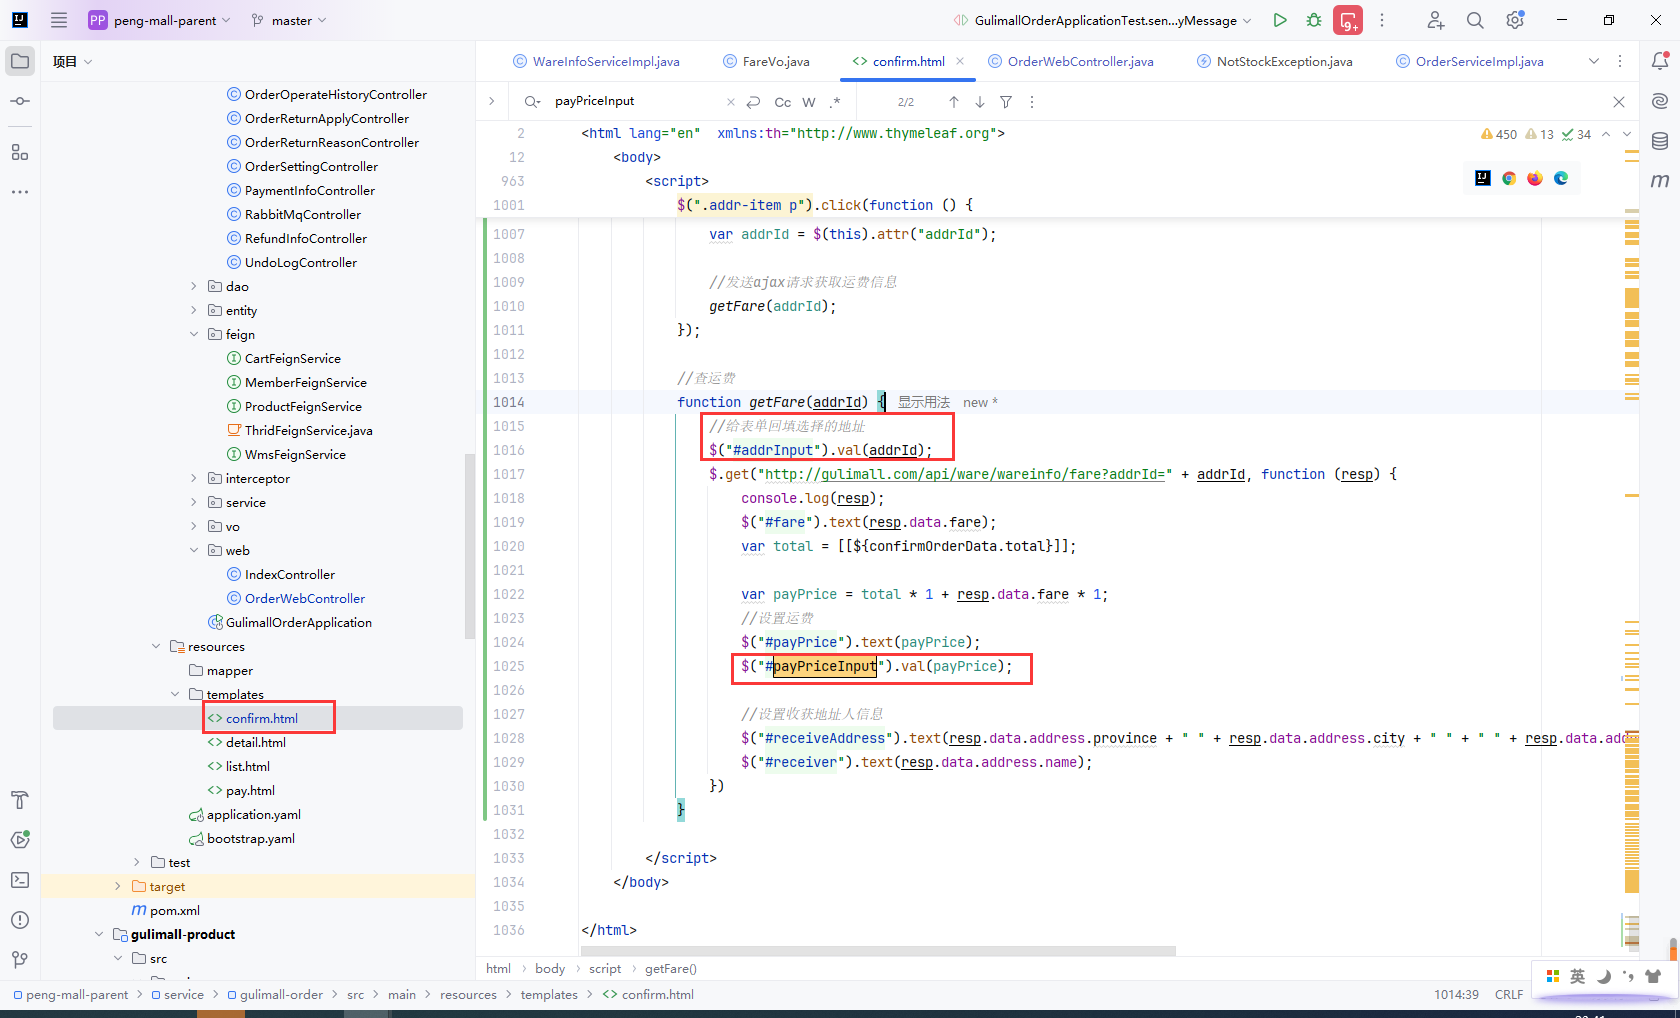Clear the search field text

(x=730, y=102)
